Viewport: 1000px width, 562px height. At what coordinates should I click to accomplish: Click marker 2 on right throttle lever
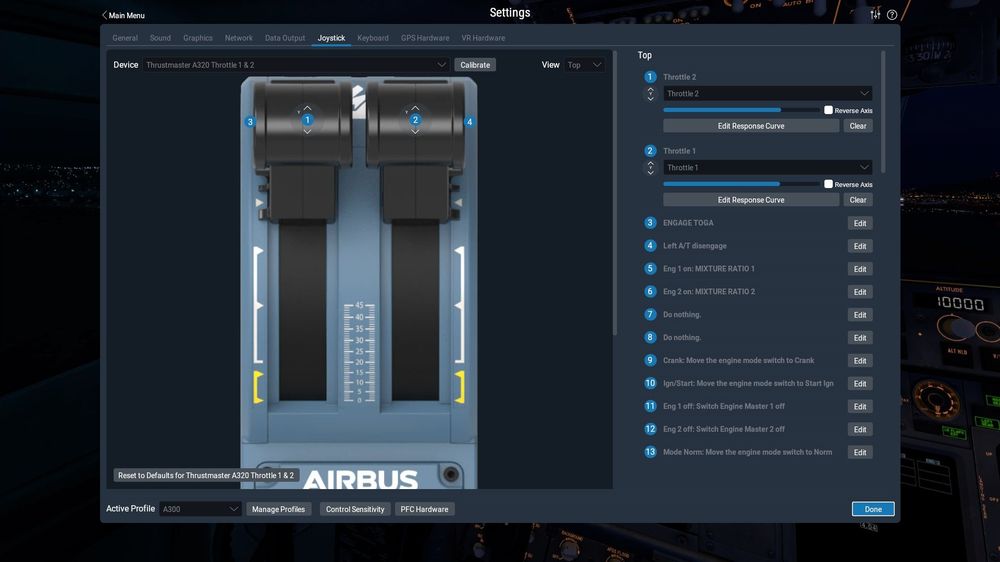(415, 120)
